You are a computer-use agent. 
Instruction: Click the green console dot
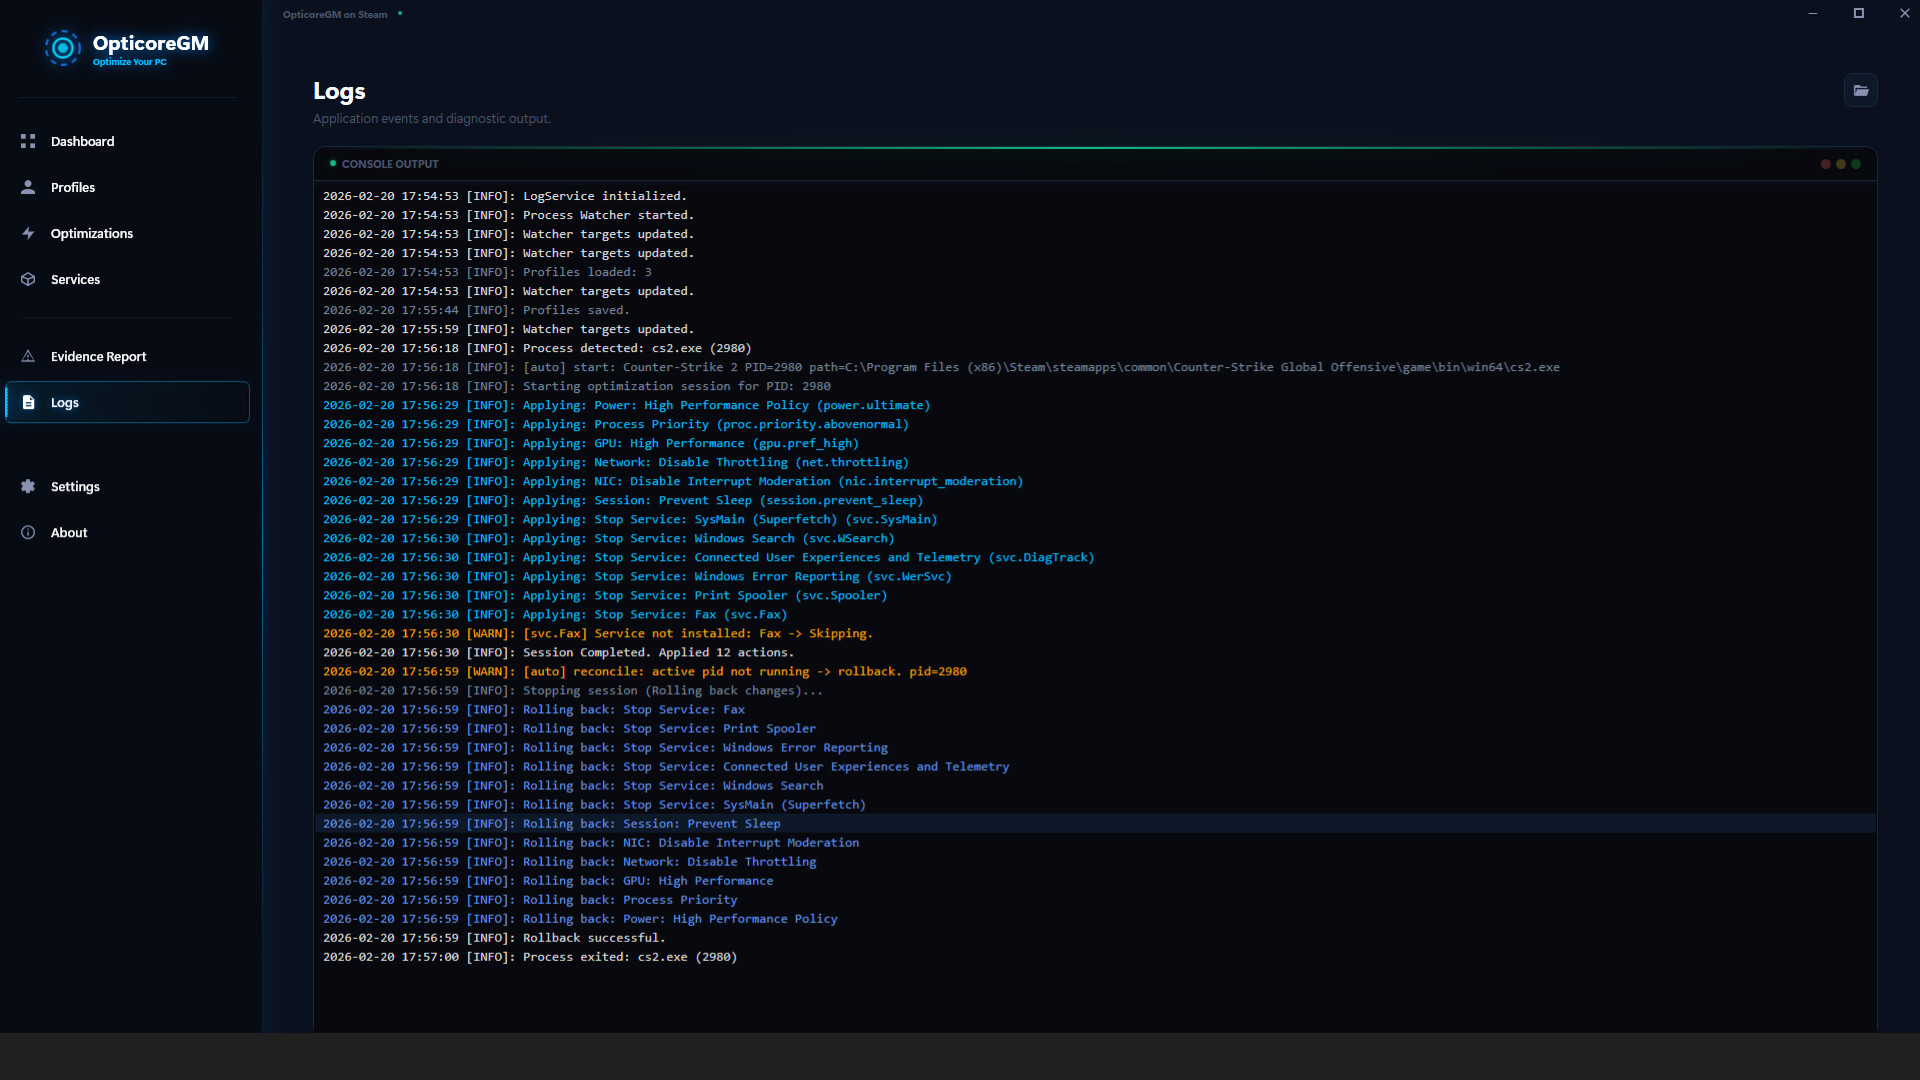[x=1856, y=164]
